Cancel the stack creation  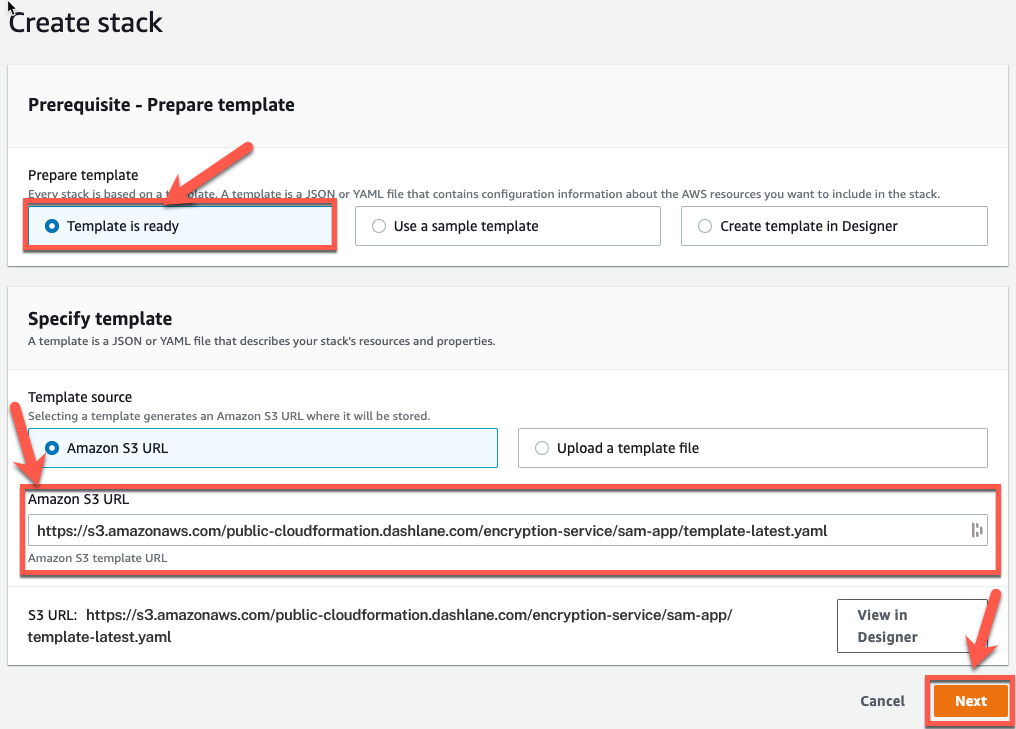[x=882, y=701]
